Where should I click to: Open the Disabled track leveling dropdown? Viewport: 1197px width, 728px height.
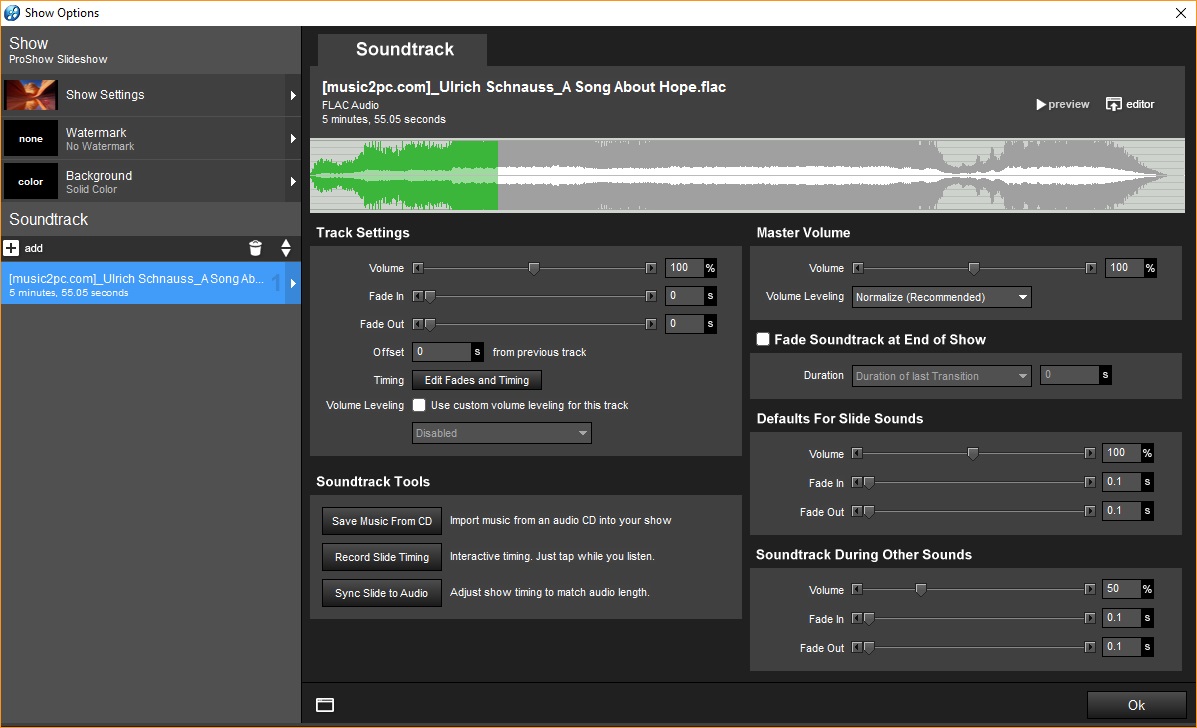click(502, 433)
